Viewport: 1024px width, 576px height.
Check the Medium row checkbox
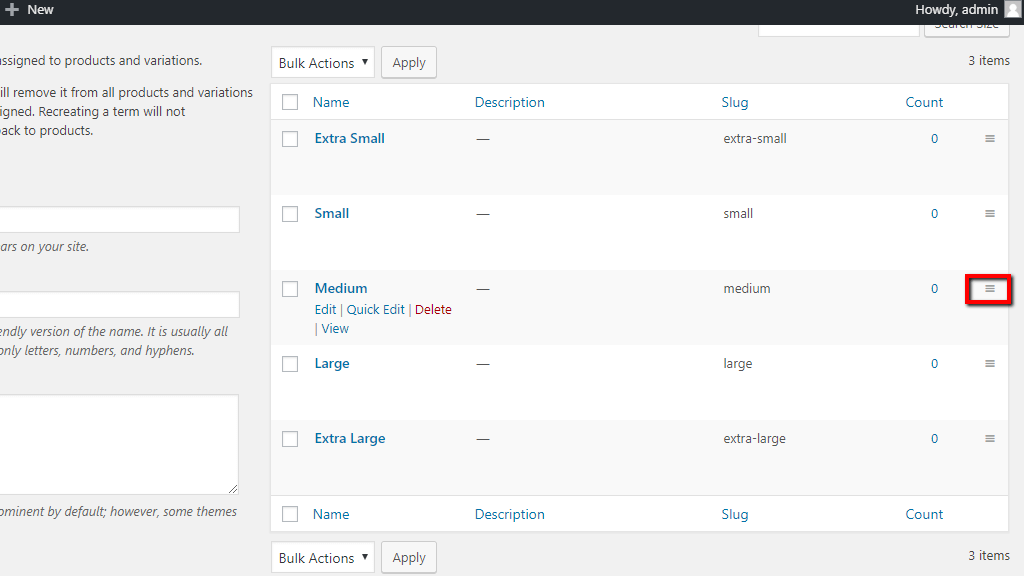point(290,289)
